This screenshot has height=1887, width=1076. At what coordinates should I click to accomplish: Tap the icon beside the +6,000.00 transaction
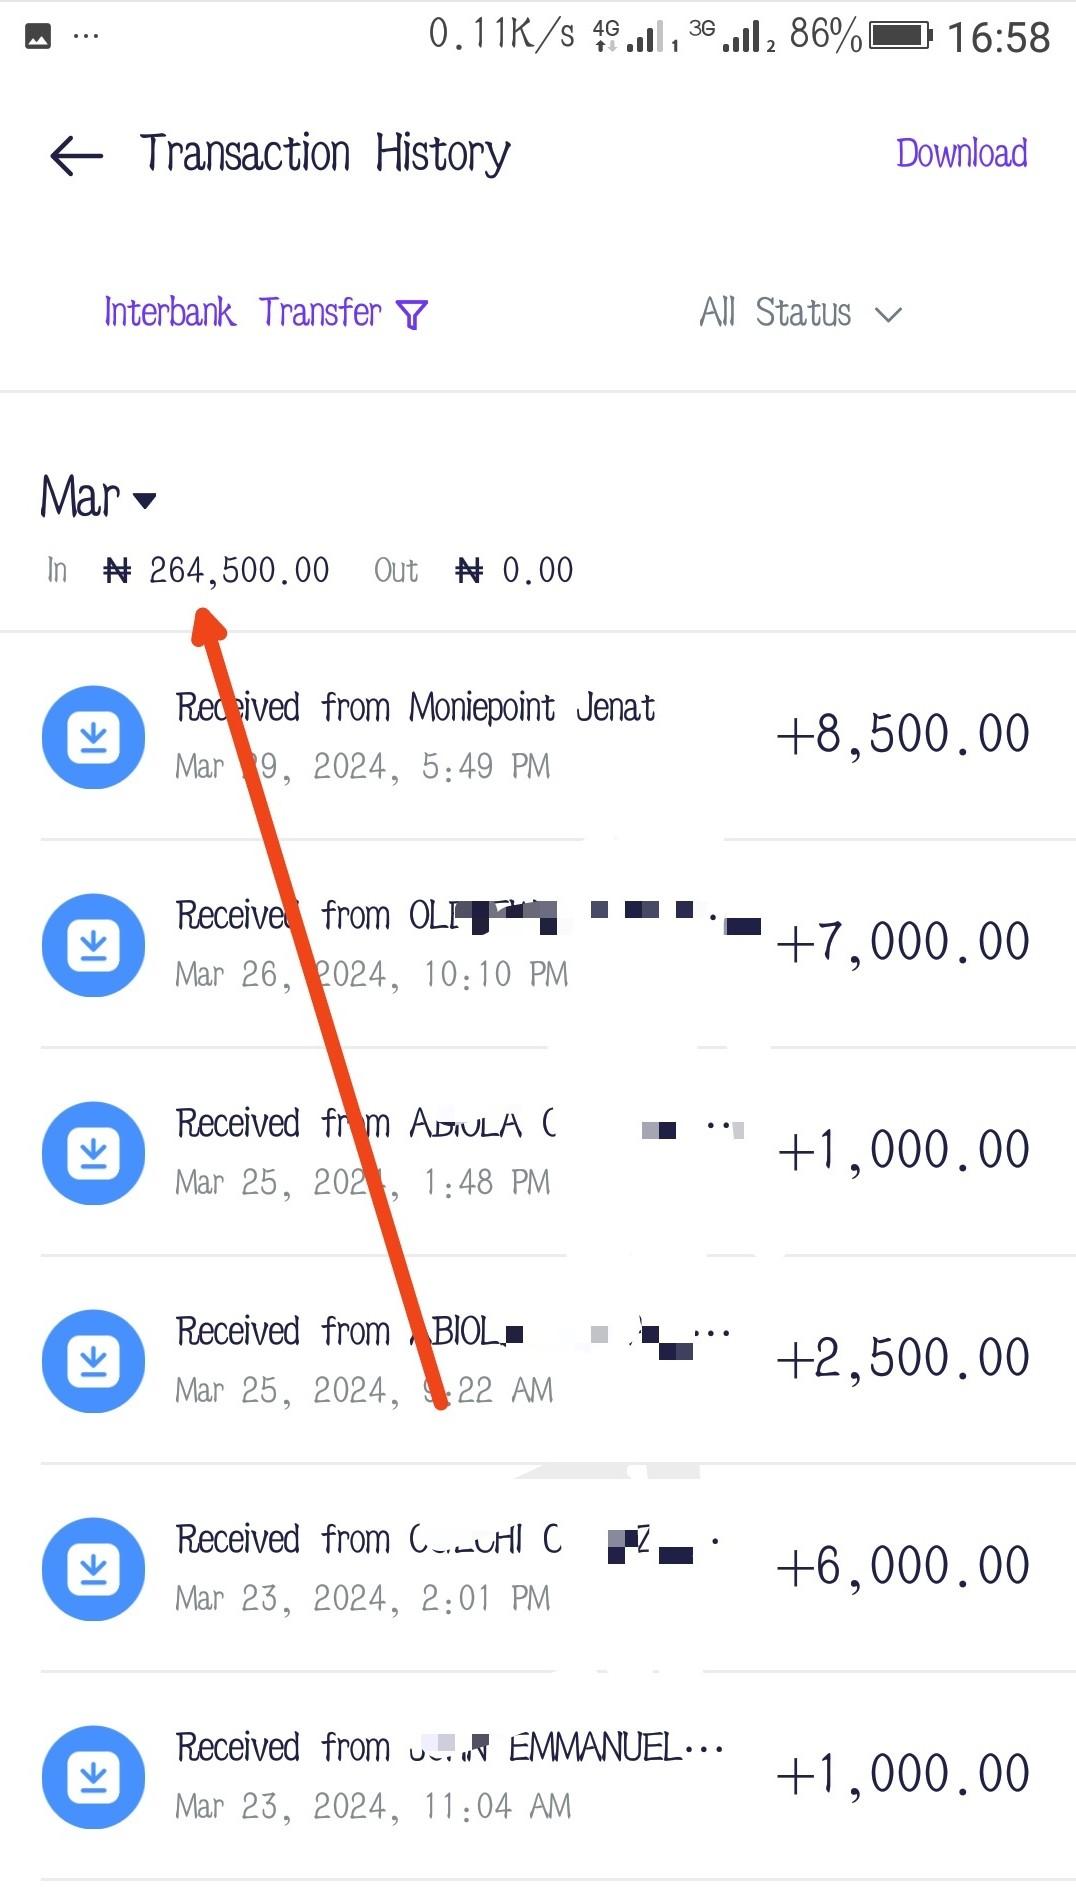click(x=93, y=1569)
